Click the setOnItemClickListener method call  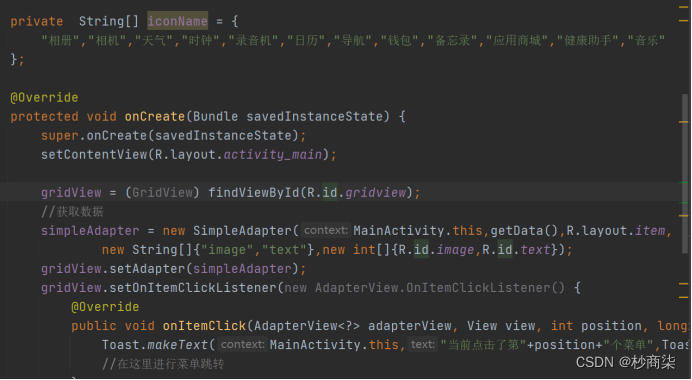pos(192,288)
